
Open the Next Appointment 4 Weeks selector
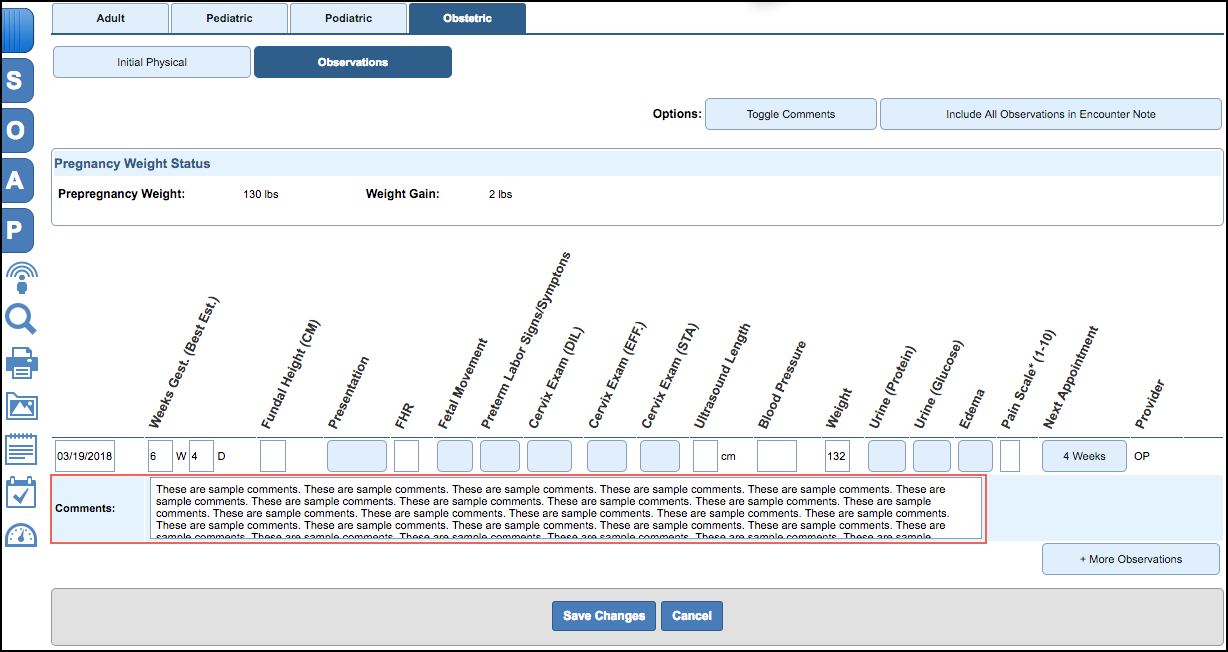click(1084, 456)
